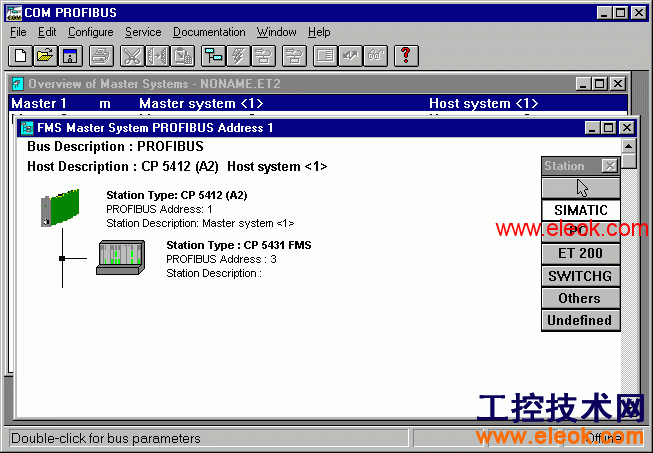Click the Print toolbar icon
653x453 pixels.
tap(101, 56)
